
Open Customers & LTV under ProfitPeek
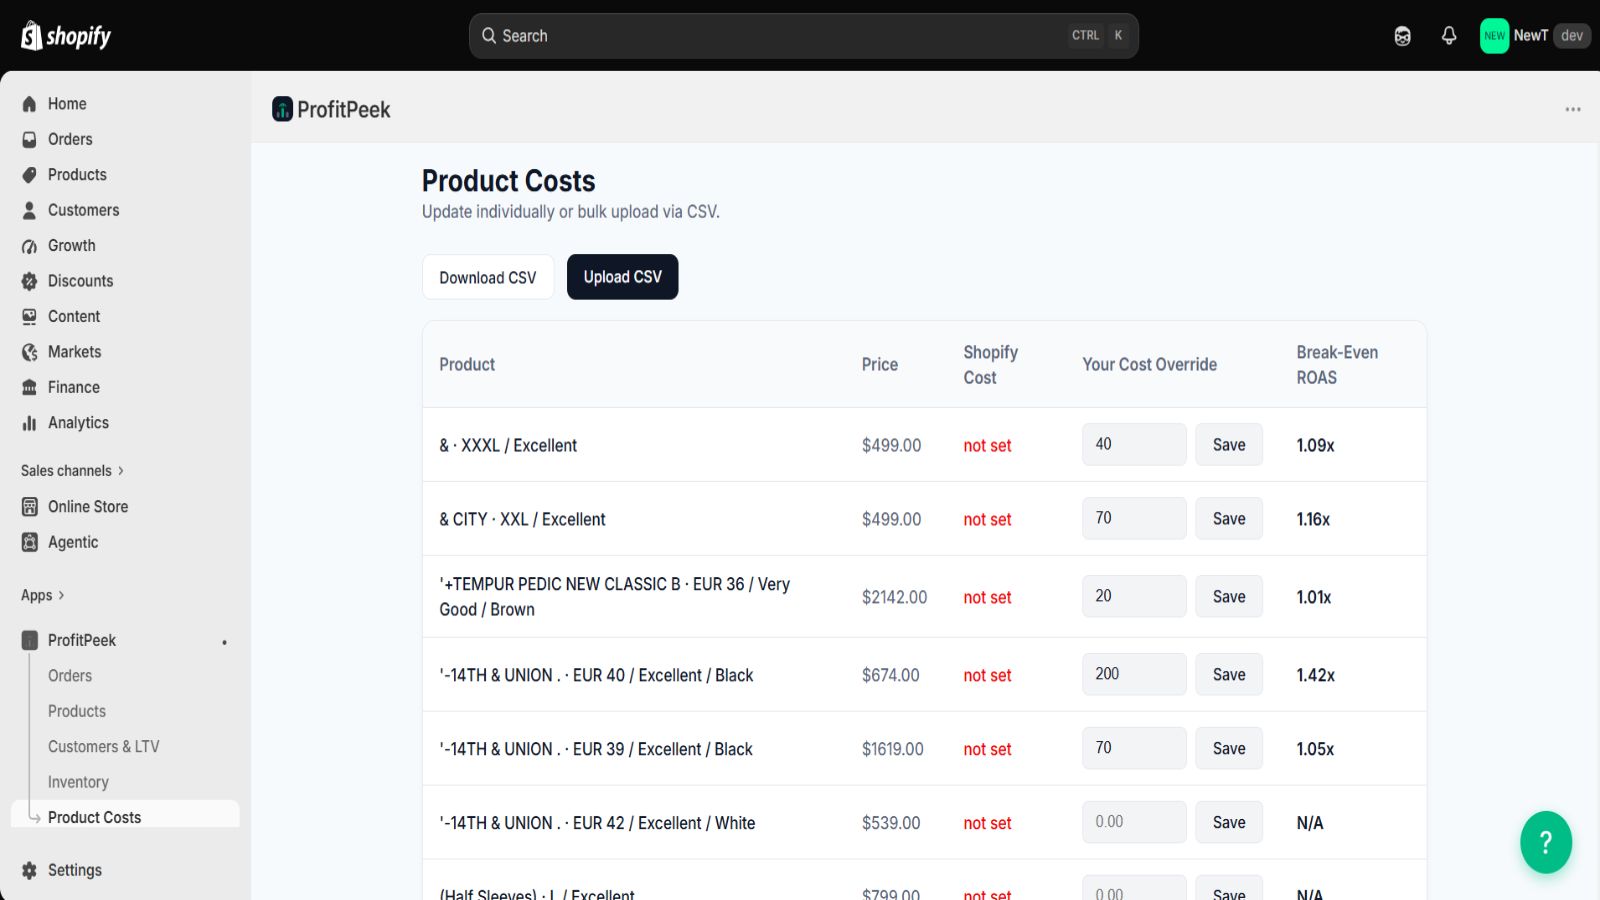[x=104, y=747]
